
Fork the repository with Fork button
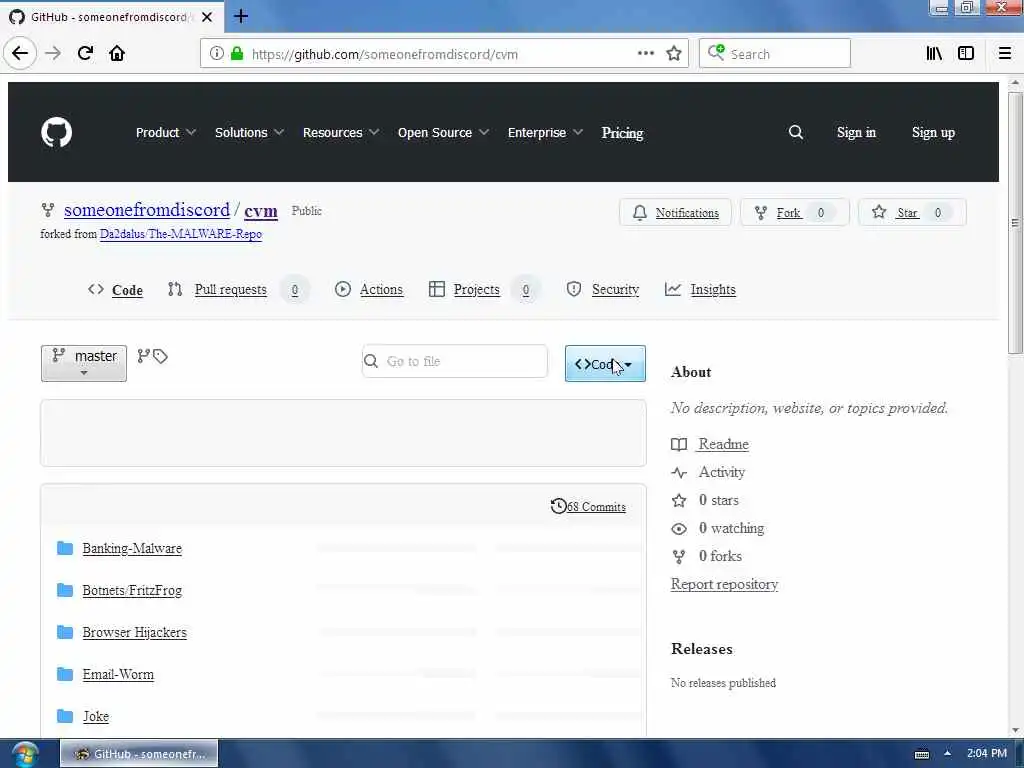click(x=795, y=212)
